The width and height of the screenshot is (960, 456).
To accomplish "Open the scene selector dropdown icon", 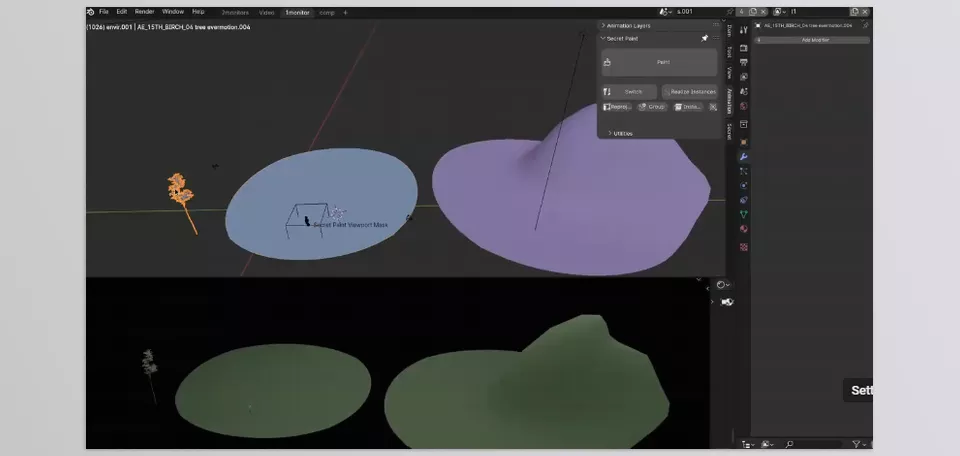I will [x=666, y=12].
